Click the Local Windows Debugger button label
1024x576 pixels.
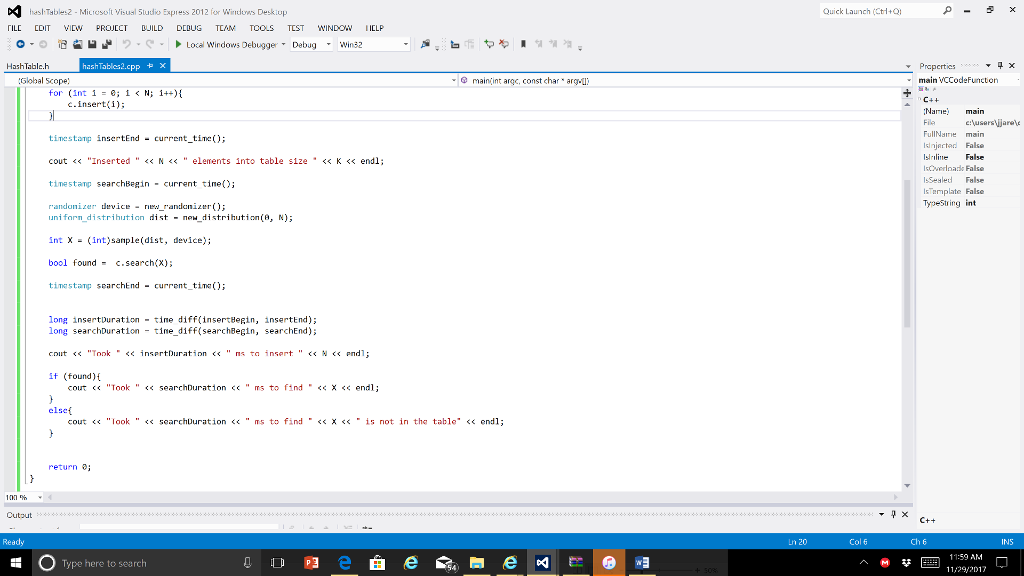click(232, 44)
